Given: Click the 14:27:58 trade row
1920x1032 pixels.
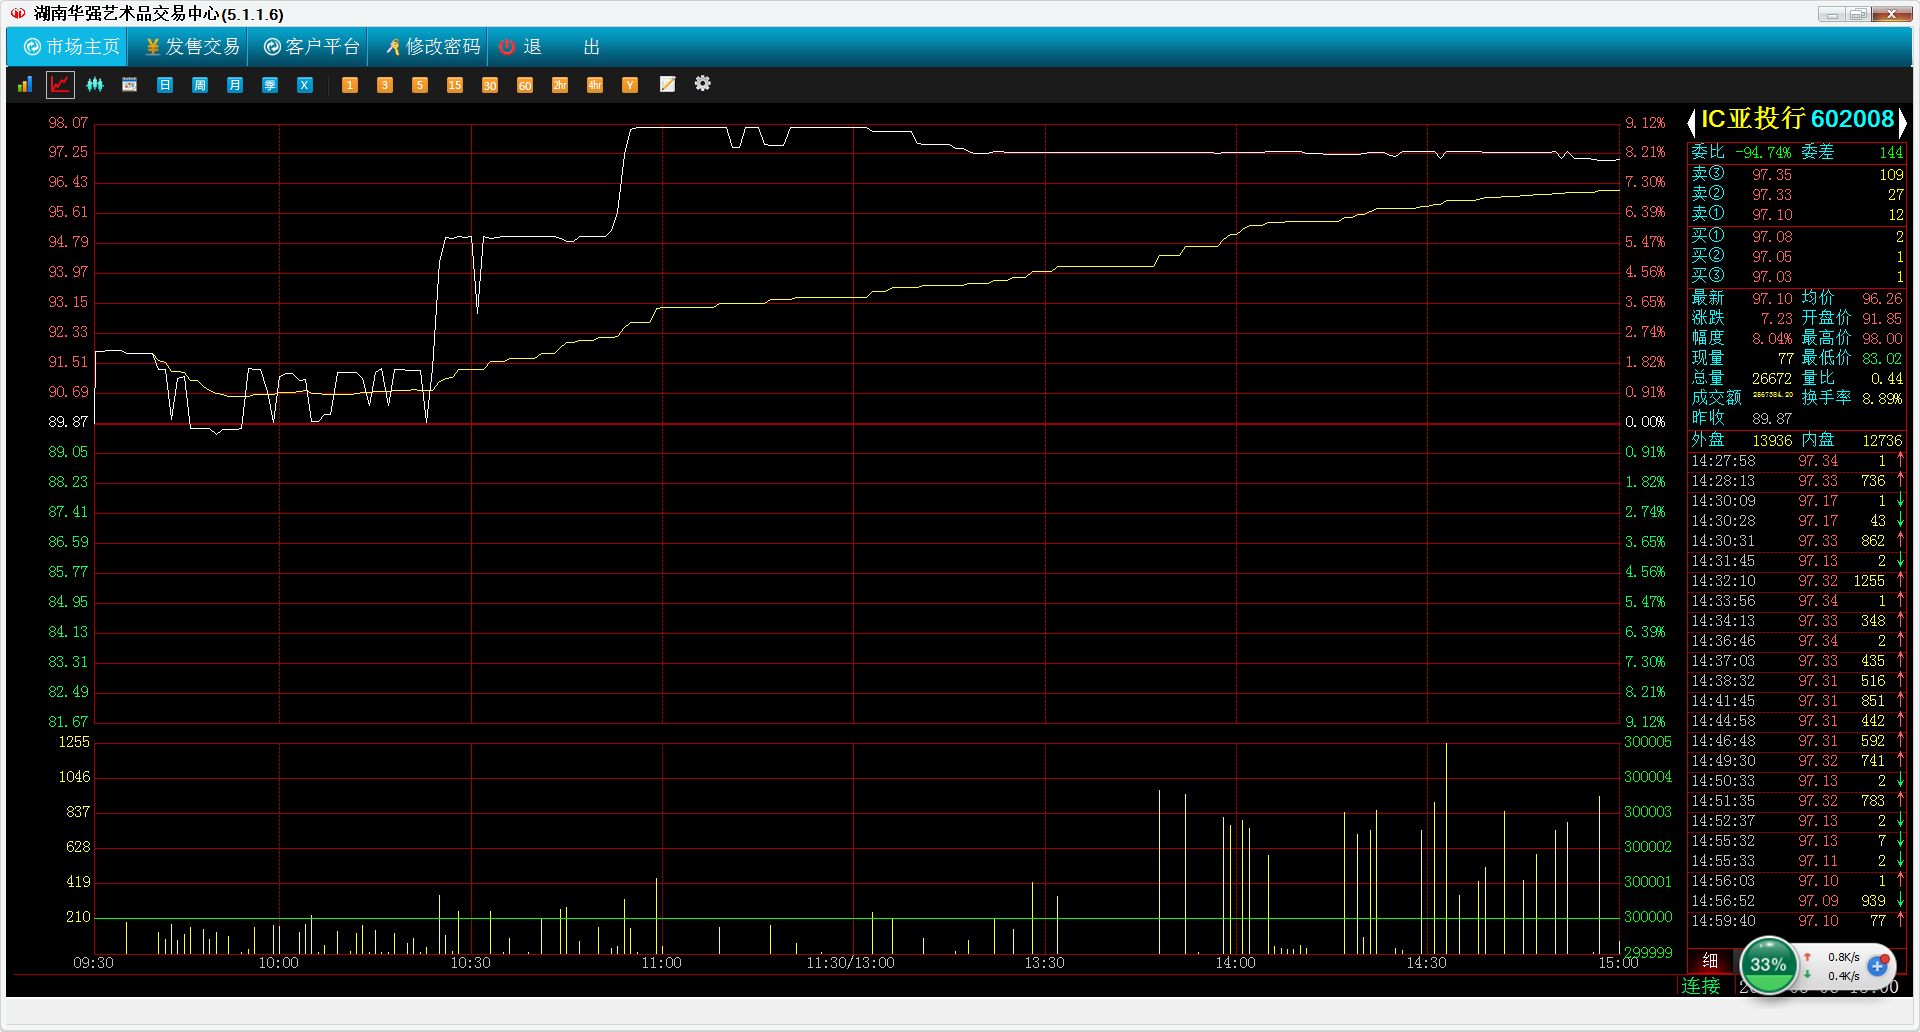Looking at the screenshot, I should [x=1797, y=461].
